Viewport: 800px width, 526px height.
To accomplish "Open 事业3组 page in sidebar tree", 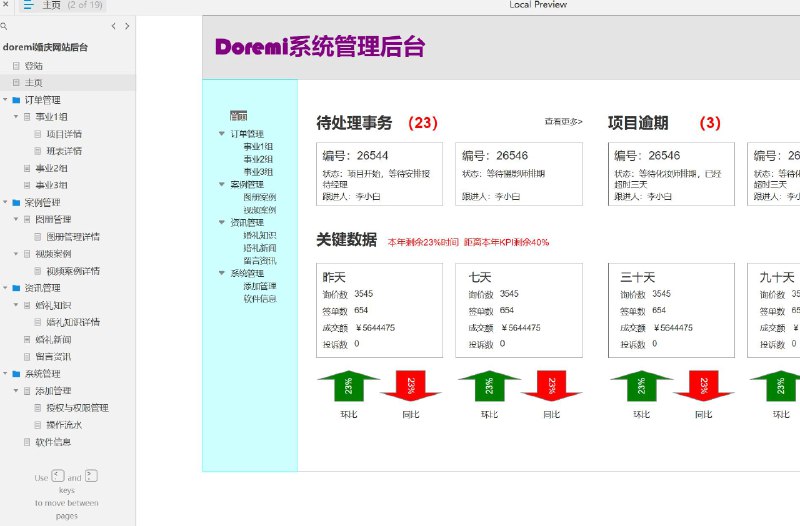I will [x=51, y=185].
